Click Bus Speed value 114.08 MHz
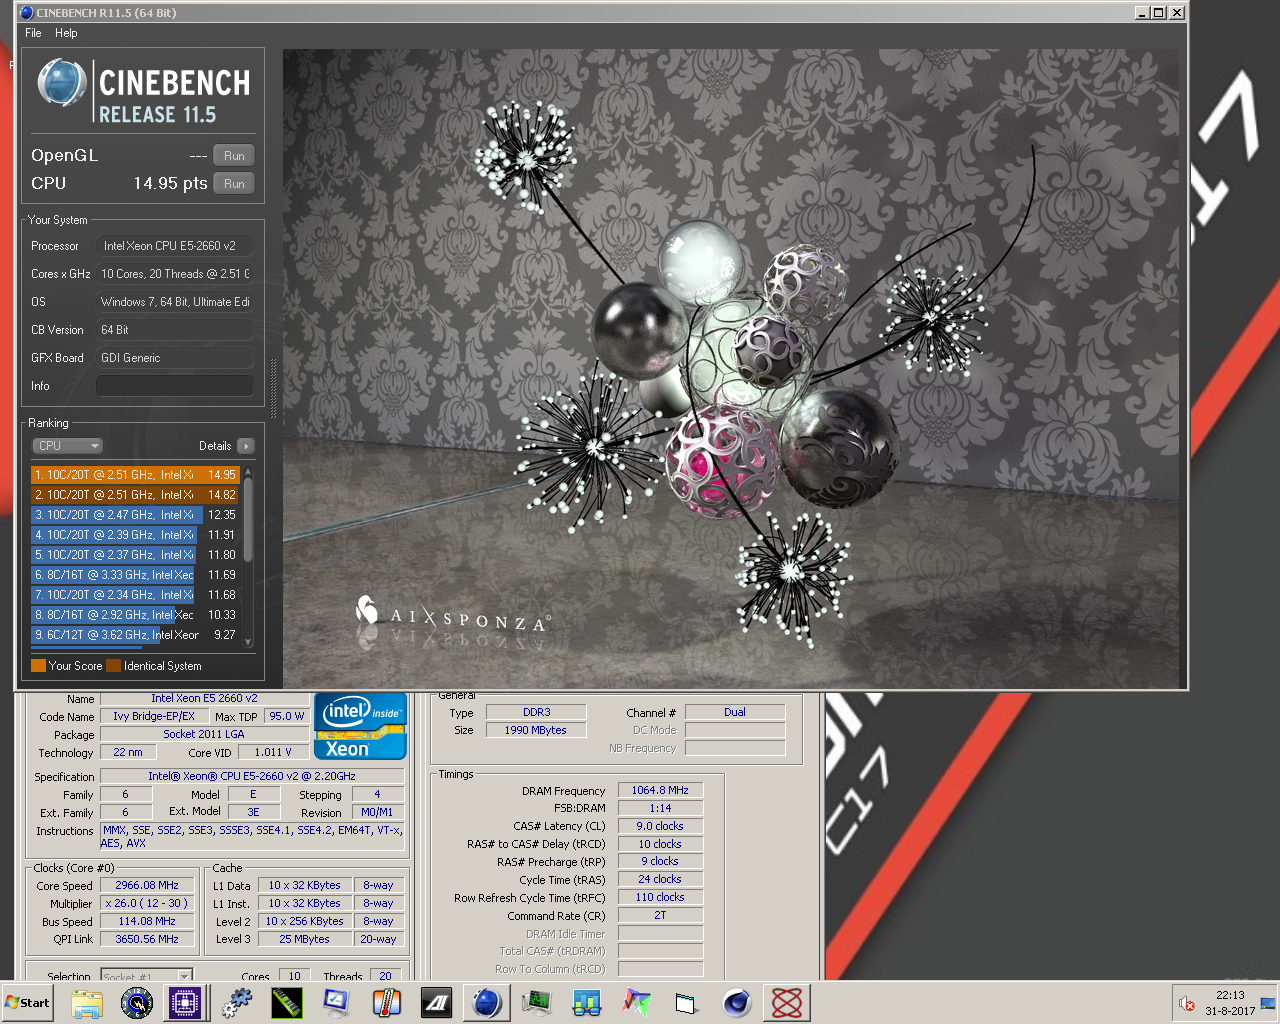 (147, 922)
